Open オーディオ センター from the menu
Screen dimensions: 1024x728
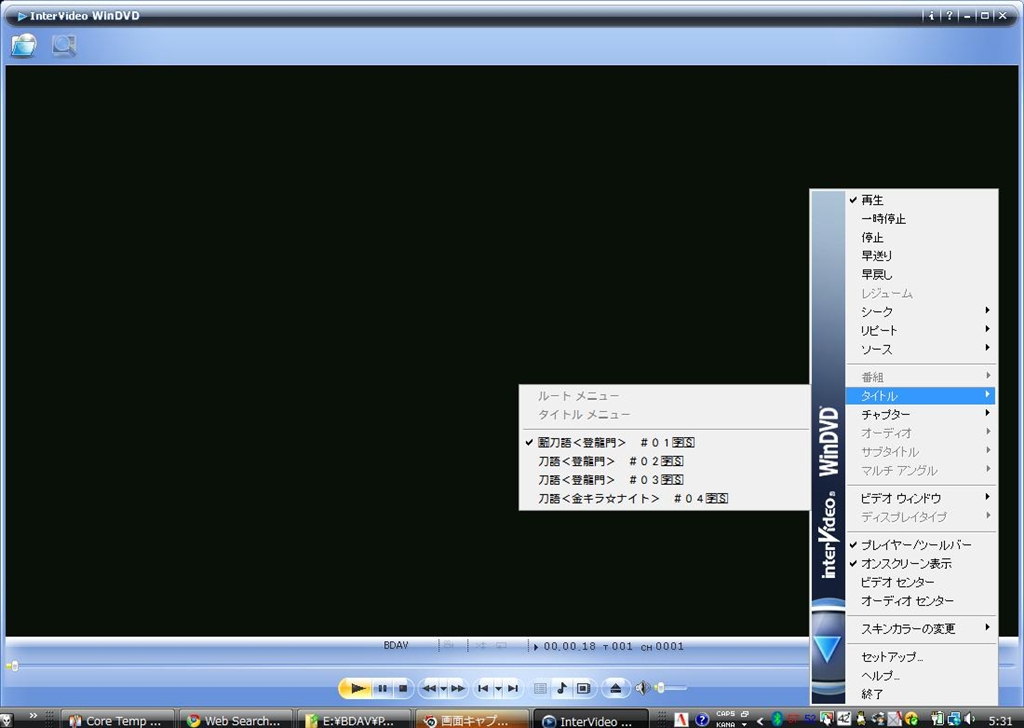921,601
